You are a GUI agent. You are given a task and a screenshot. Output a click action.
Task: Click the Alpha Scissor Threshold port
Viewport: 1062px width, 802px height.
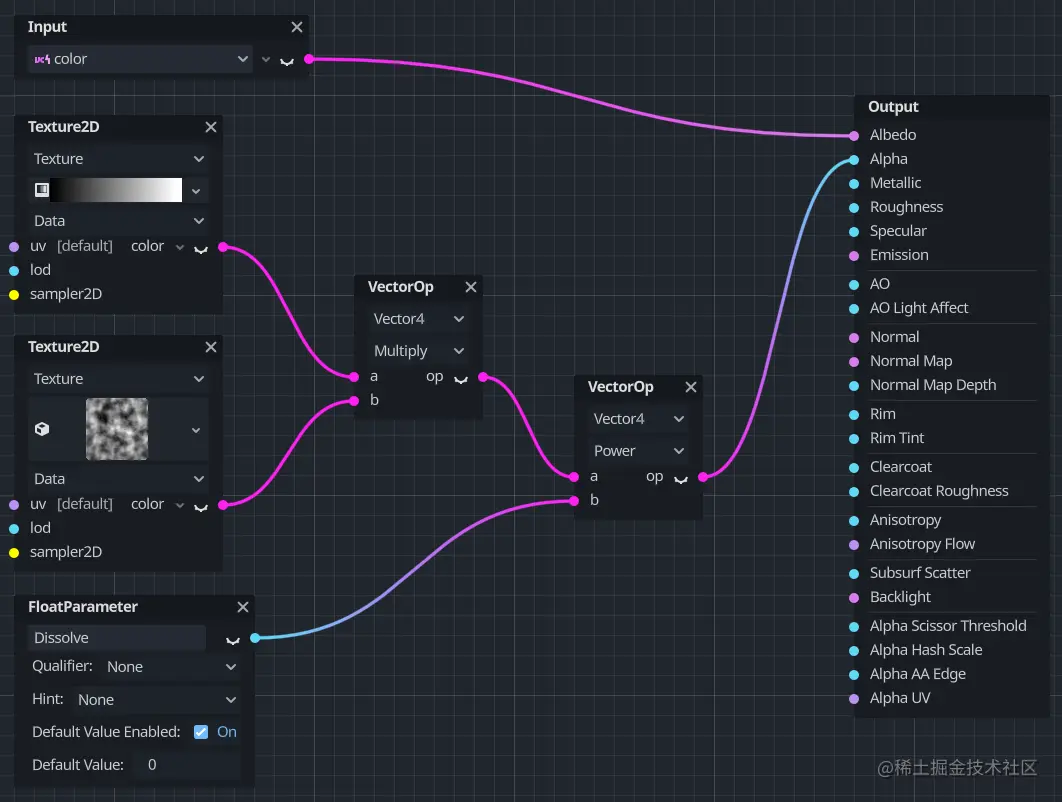point(854,627)
